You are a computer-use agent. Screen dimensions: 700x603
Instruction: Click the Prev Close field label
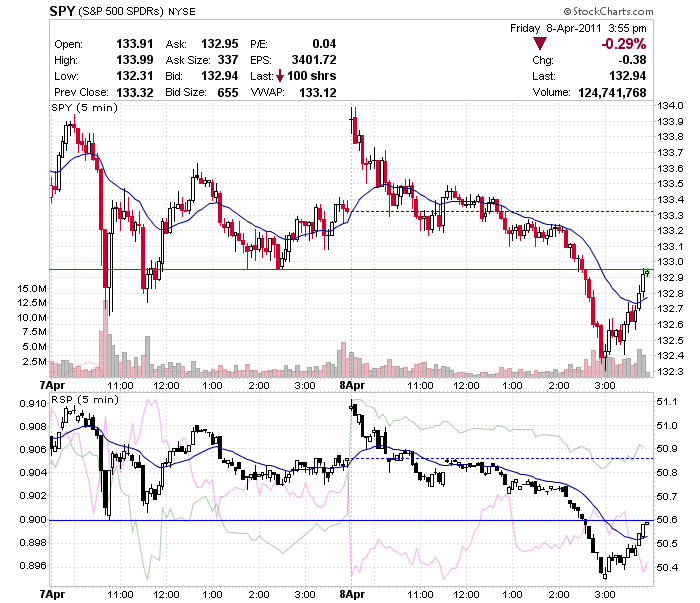81,92
